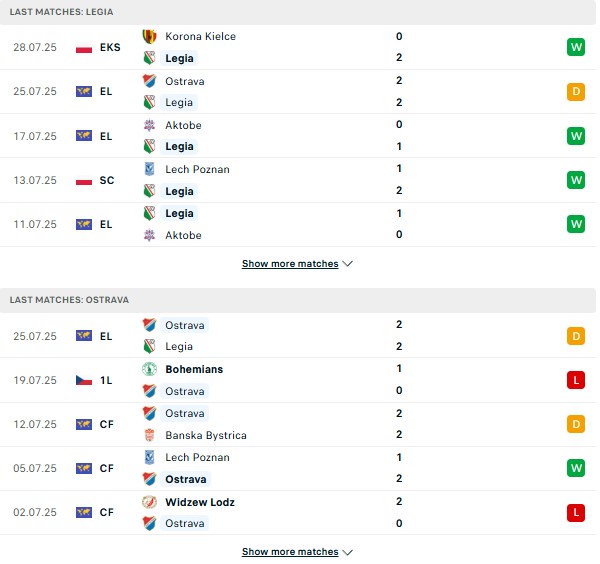Open the 05.07.25 Lech Poznan vs Ostrava row
Viewport: 600px width, 564px height.
[298, 469]
